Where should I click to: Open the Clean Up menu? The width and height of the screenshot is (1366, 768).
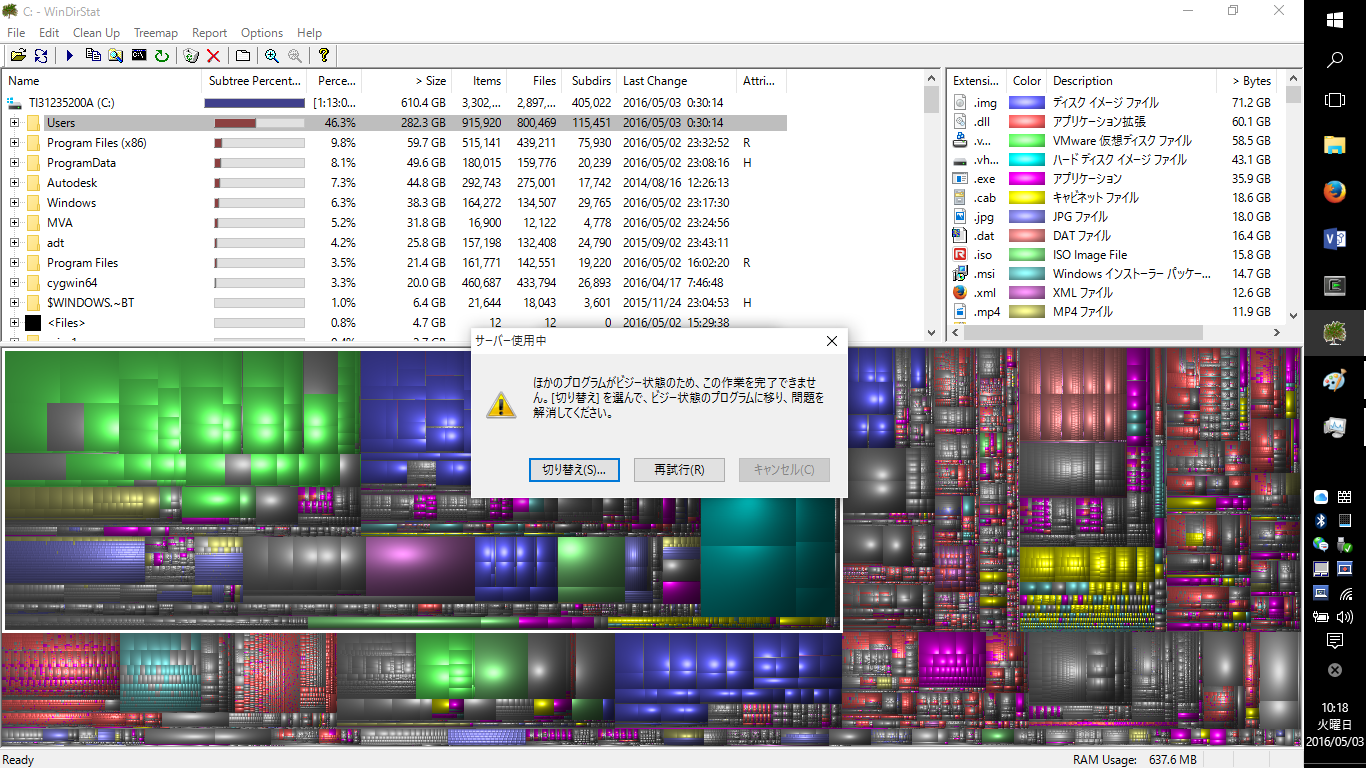96,33
